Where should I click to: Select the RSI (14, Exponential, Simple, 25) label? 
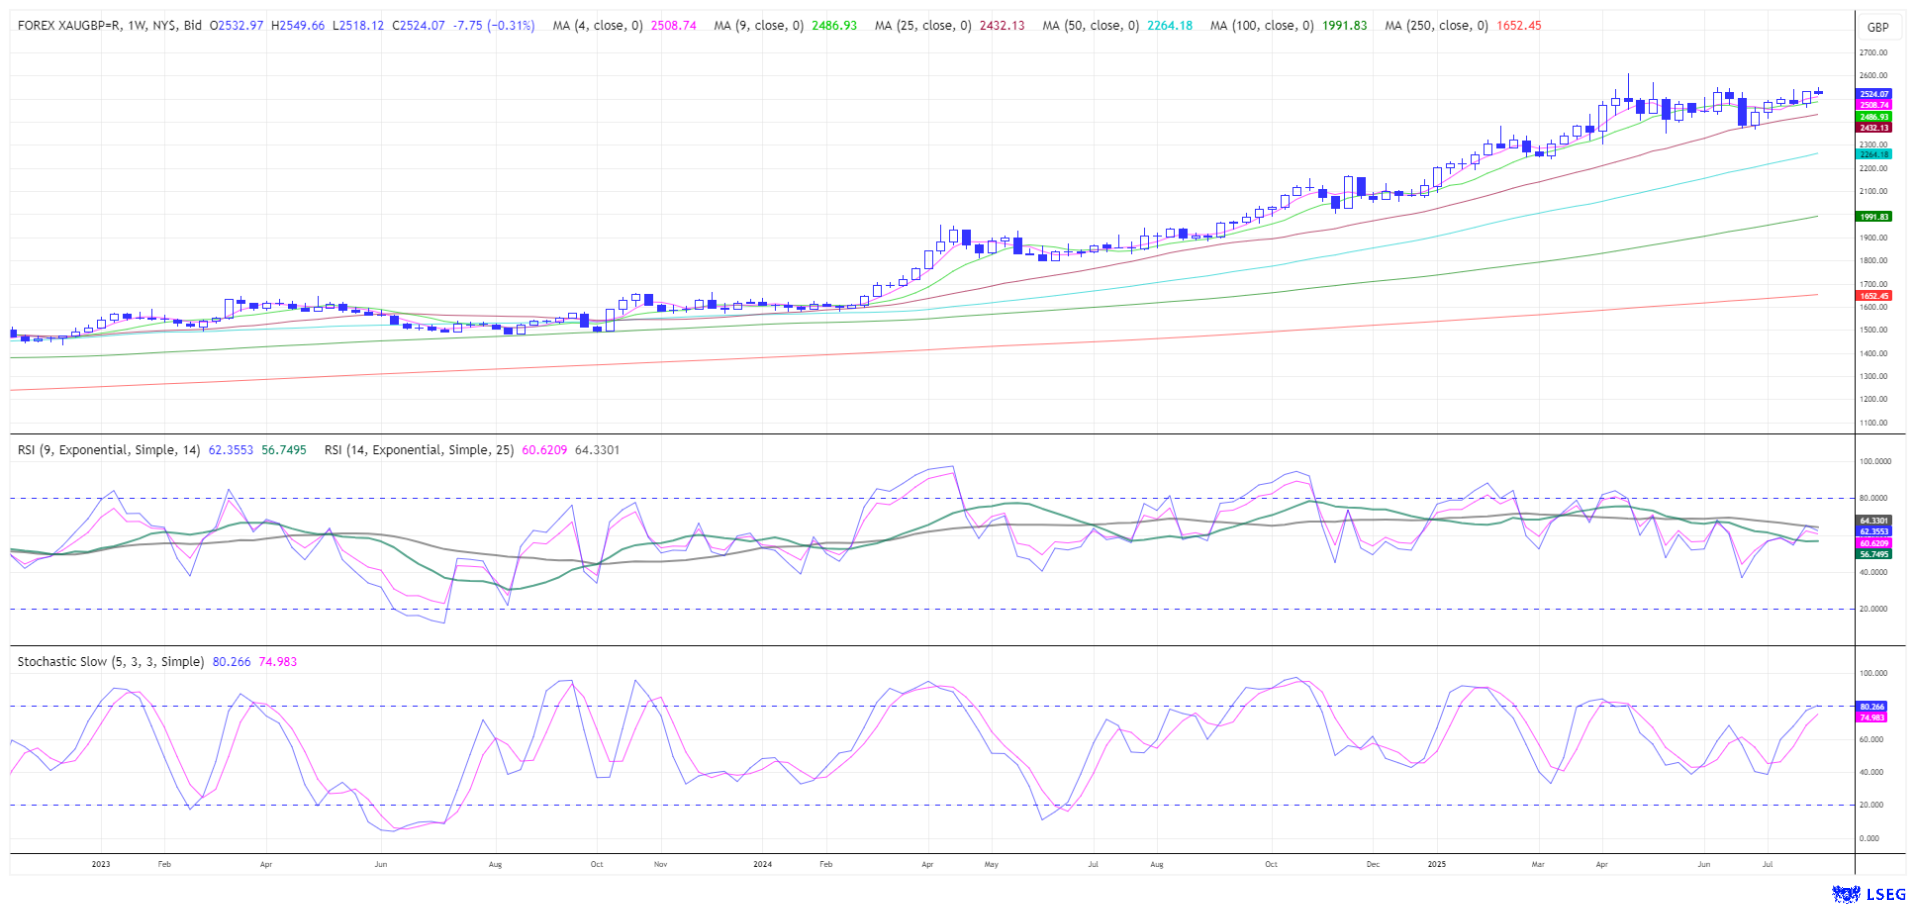tap(418, 450)
